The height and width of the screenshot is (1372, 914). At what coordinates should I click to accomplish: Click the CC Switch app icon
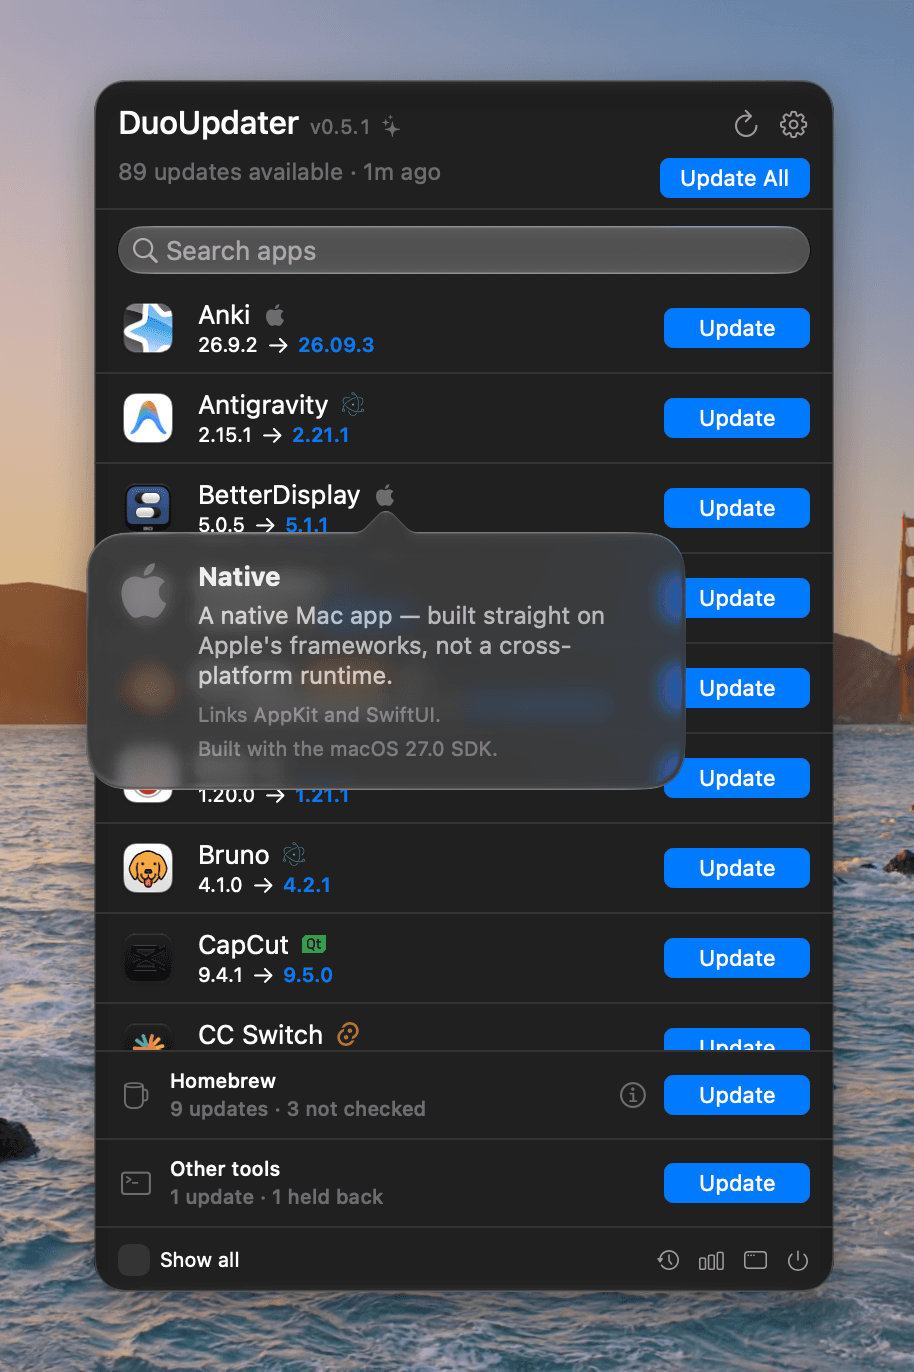point(148,1038)
